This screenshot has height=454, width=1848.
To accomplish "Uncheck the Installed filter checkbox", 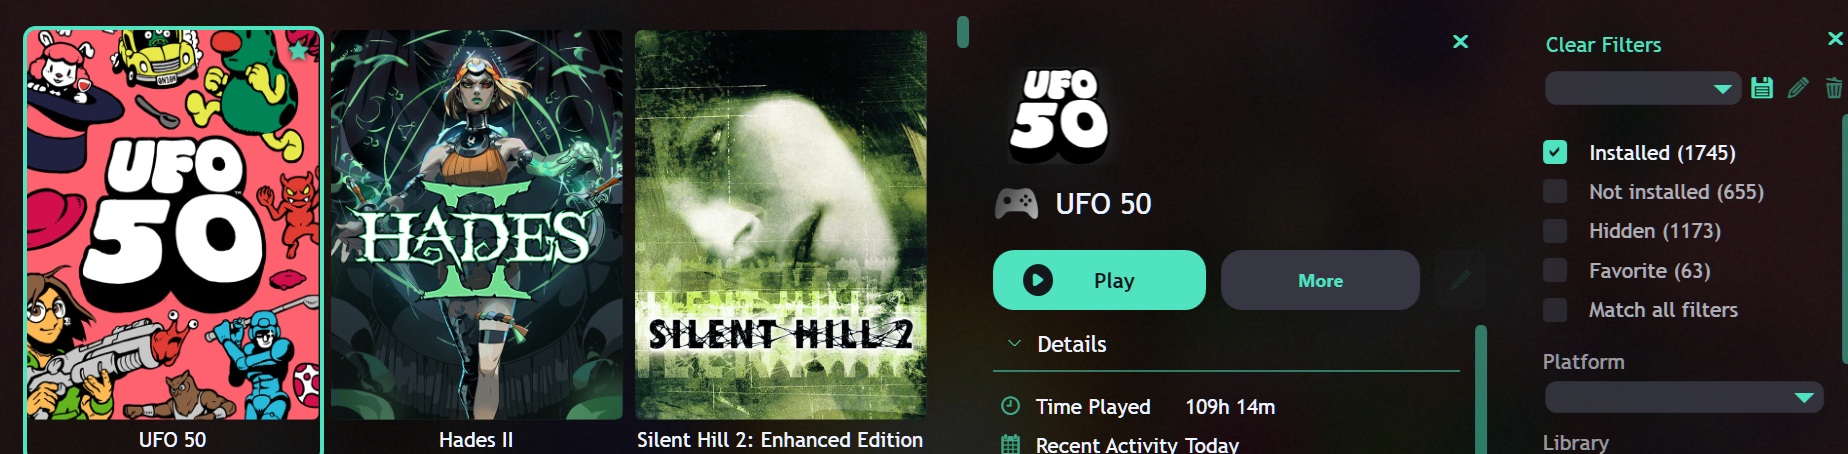I will pos(1555,152).
